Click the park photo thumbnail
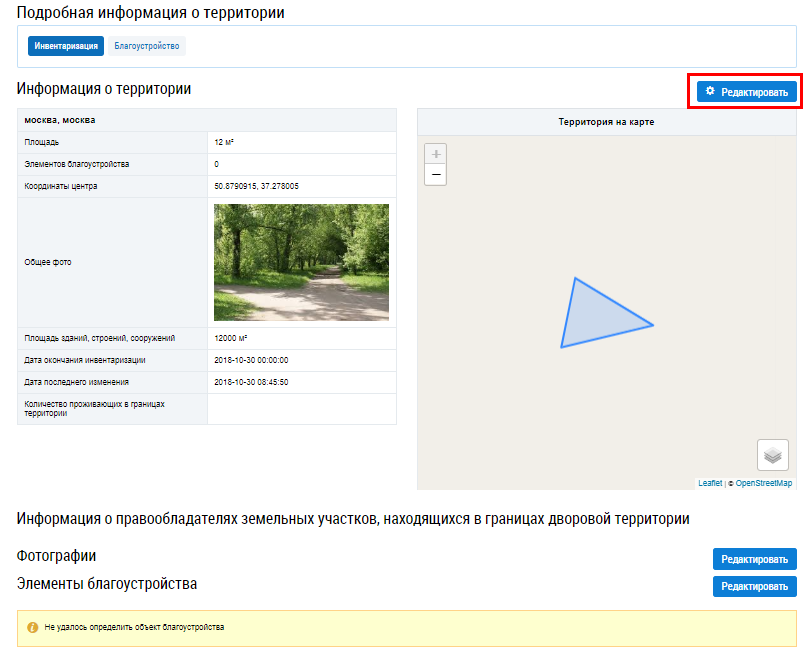 tap(301, 262)
